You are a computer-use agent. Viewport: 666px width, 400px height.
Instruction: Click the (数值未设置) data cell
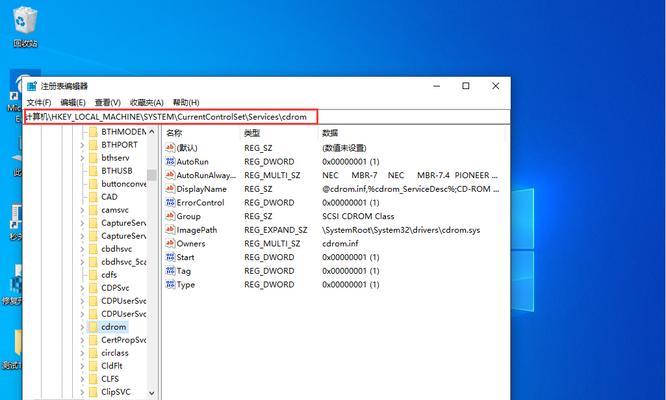coord(344,148)
